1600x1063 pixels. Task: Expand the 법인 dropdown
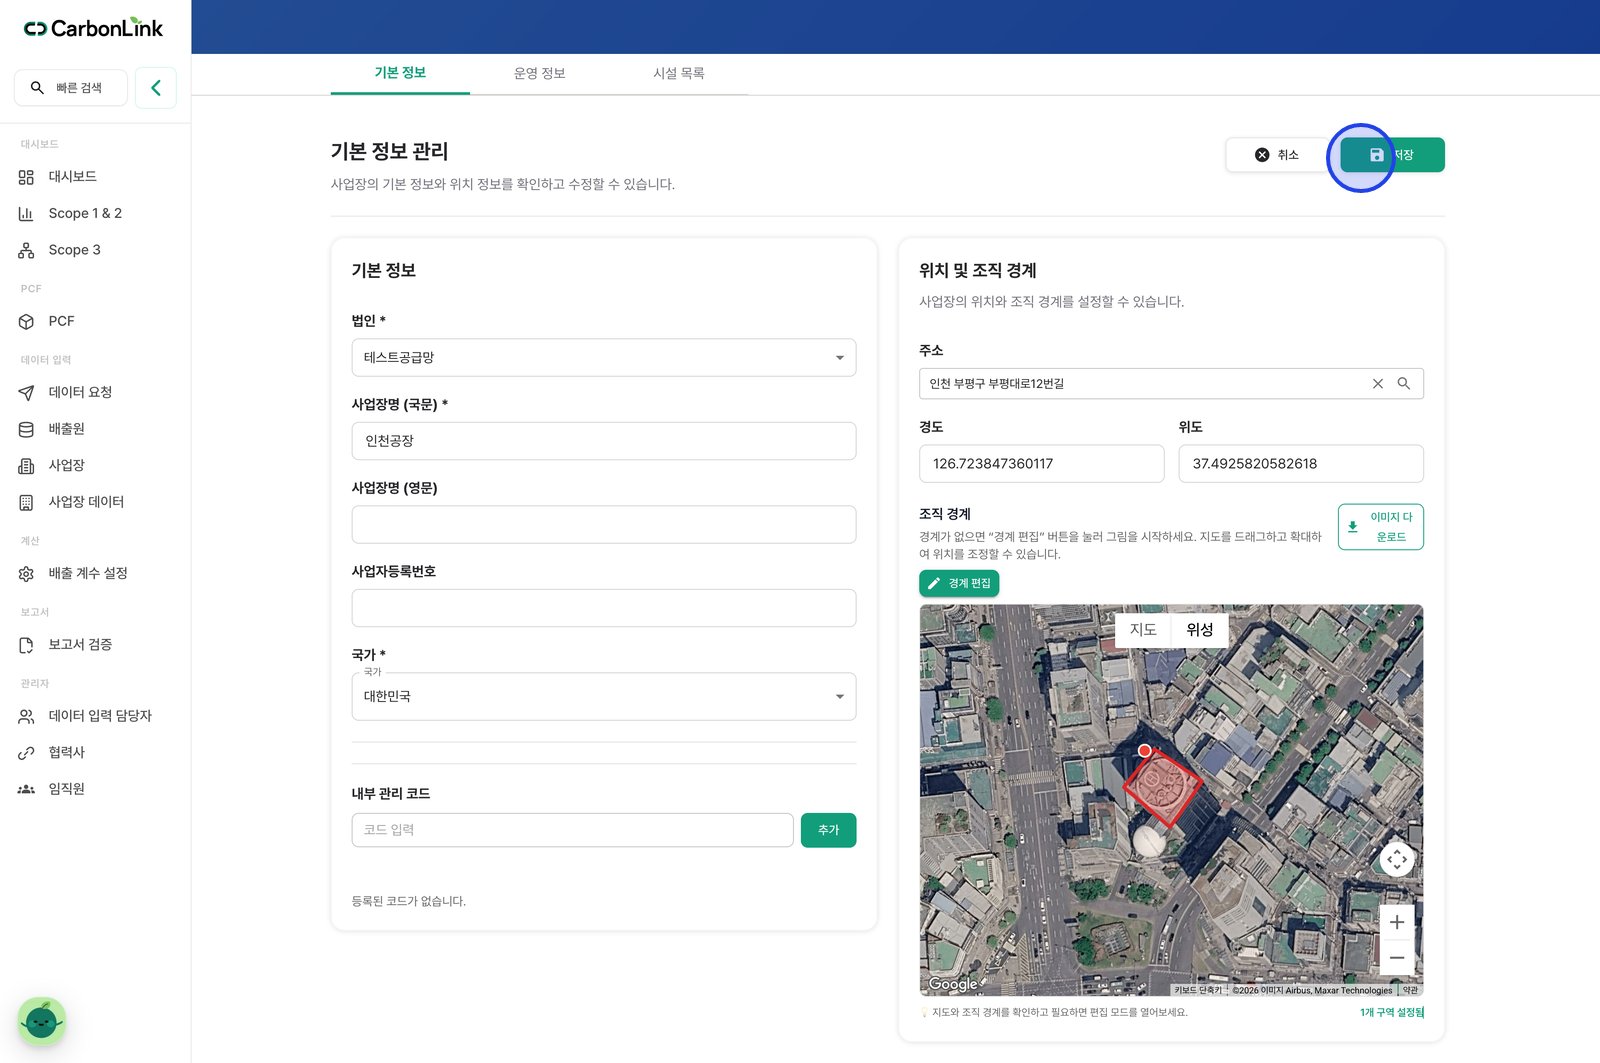pyautogui.click(x=604, y=358)
